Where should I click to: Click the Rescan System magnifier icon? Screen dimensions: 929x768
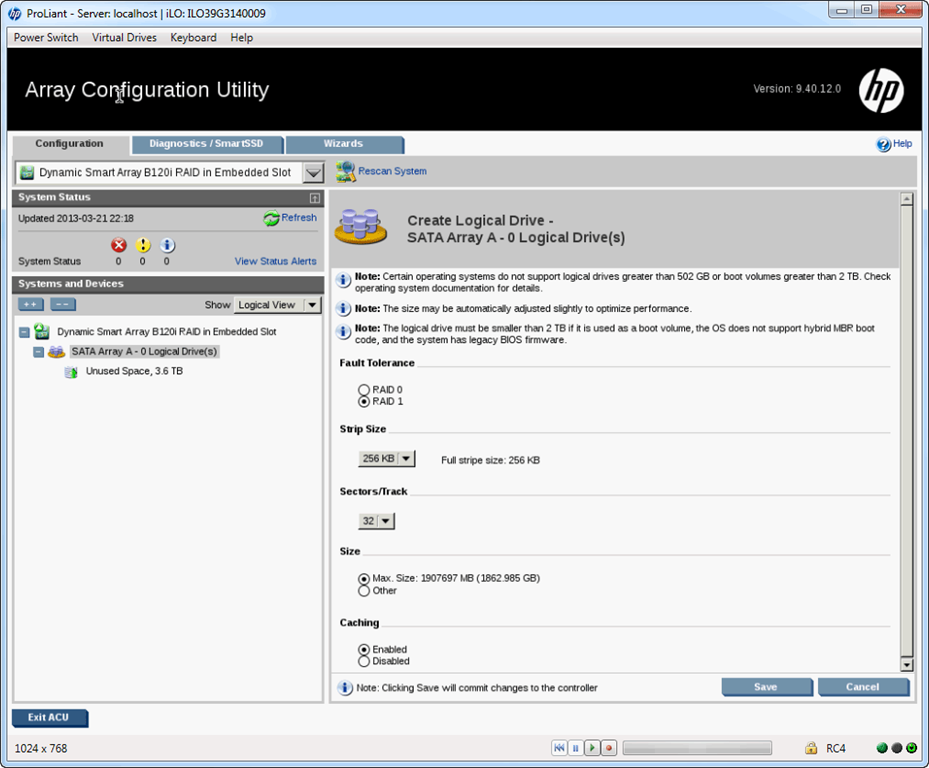coord(345,171)
